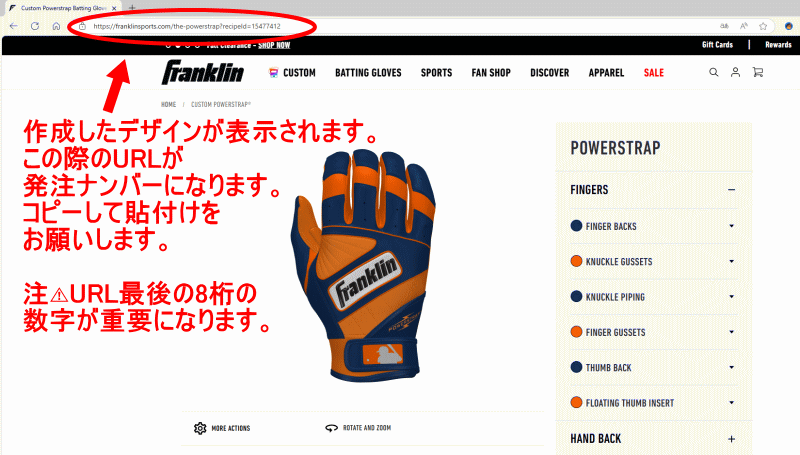Screen dimensions: 800x455
Task: Click the More Actions gear icon
Action: pos(200,428)
